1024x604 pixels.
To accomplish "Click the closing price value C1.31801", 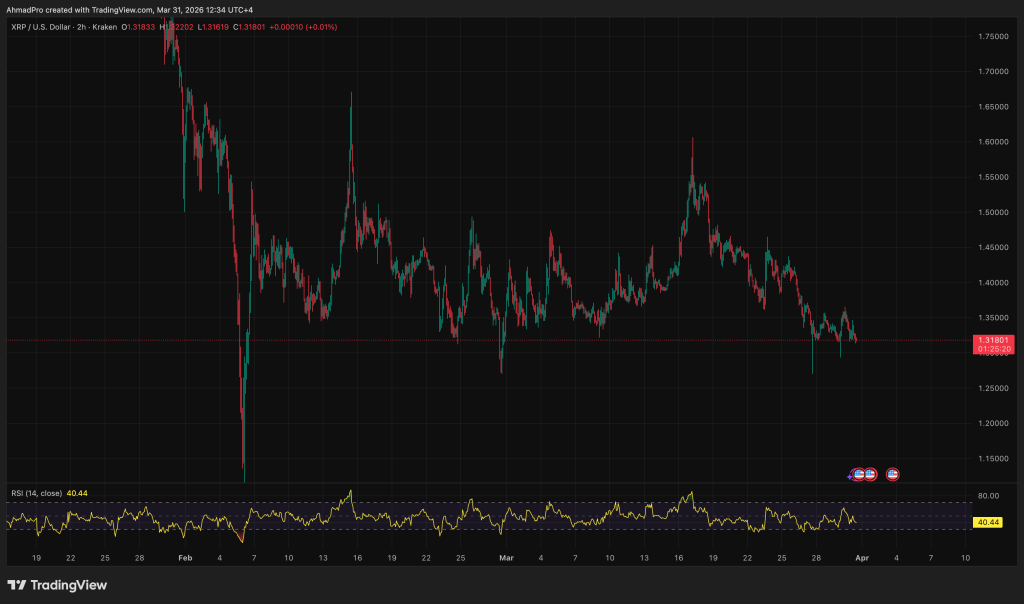I will [254, 27].
